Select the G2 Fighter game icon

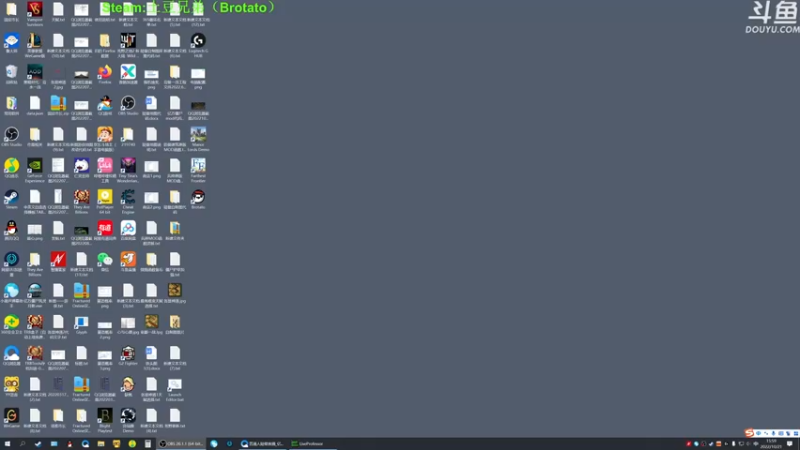pyautogui.click(x=128, y=356)
